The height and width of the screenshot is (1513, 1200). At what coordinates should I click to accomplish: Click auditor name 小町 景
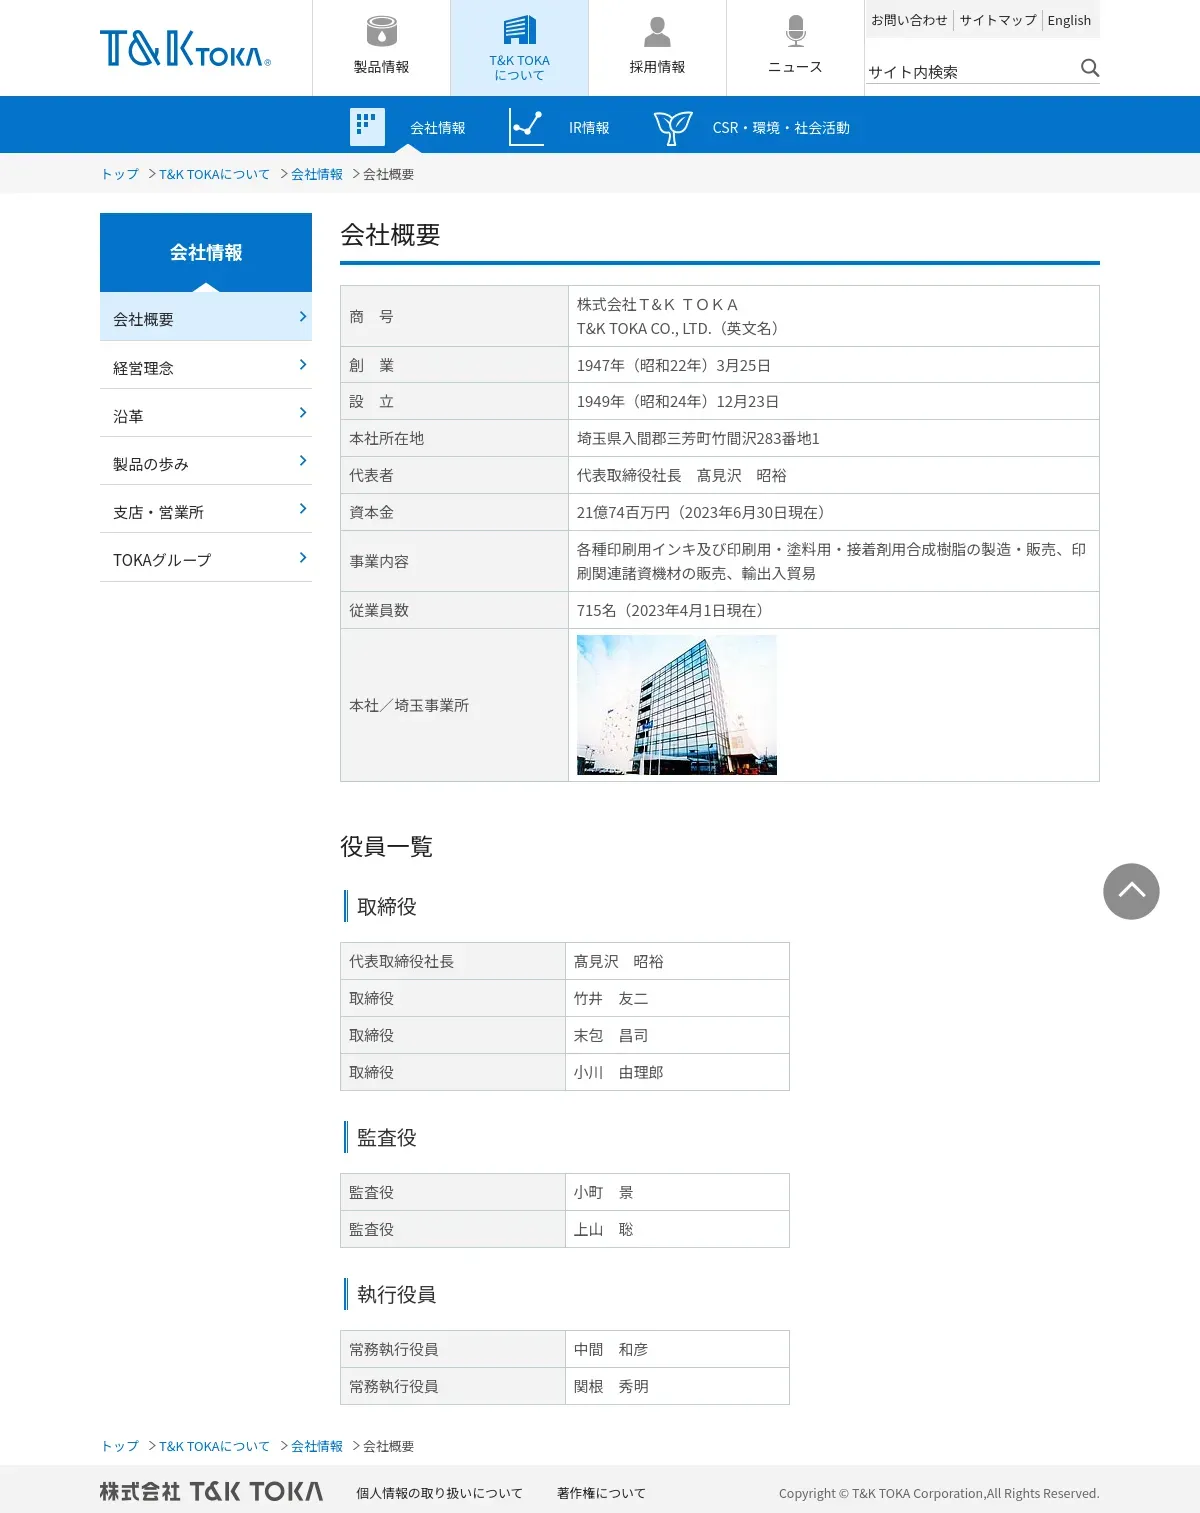click(x=604, y=1192)
